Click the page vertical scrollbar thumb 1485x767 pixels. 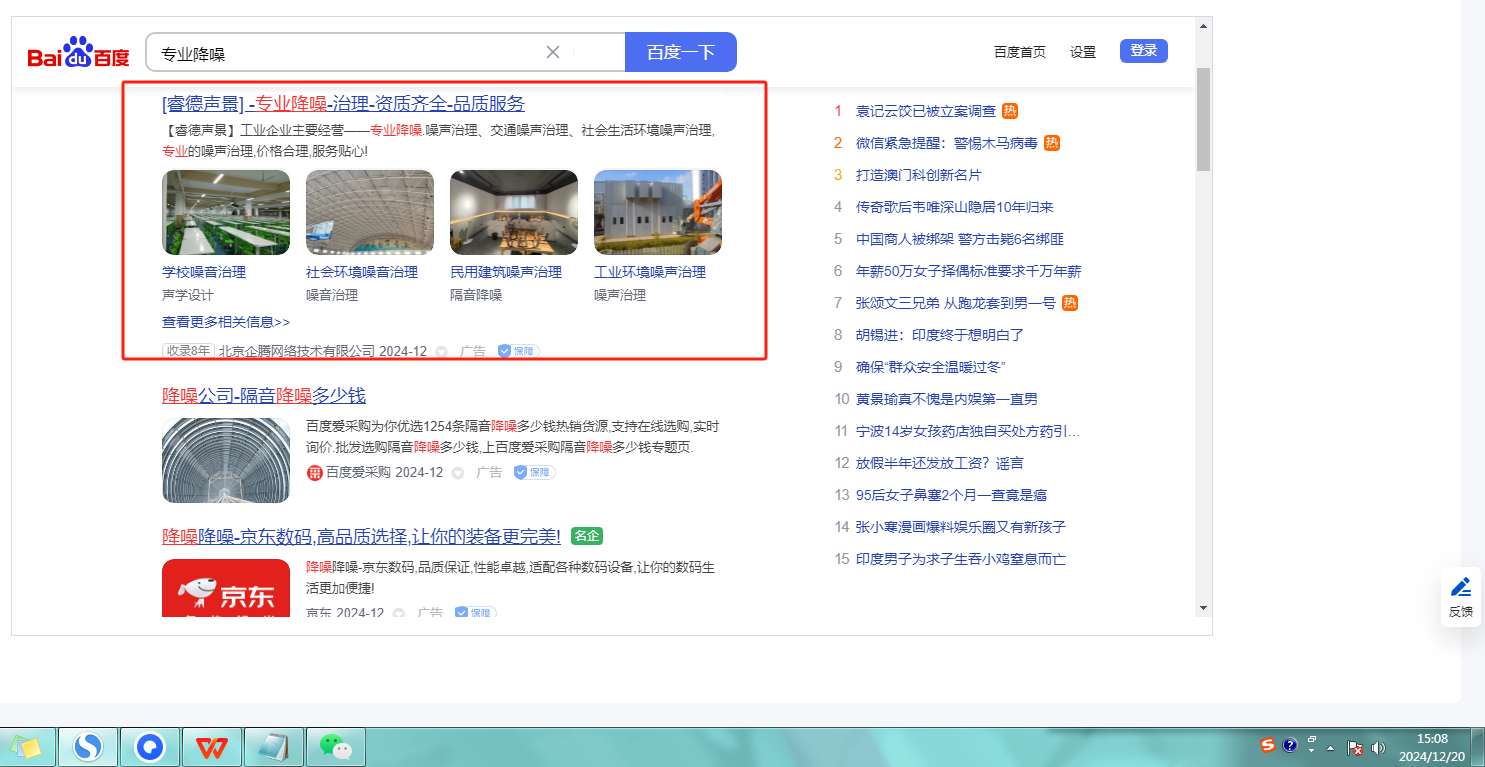[1203, 120]
